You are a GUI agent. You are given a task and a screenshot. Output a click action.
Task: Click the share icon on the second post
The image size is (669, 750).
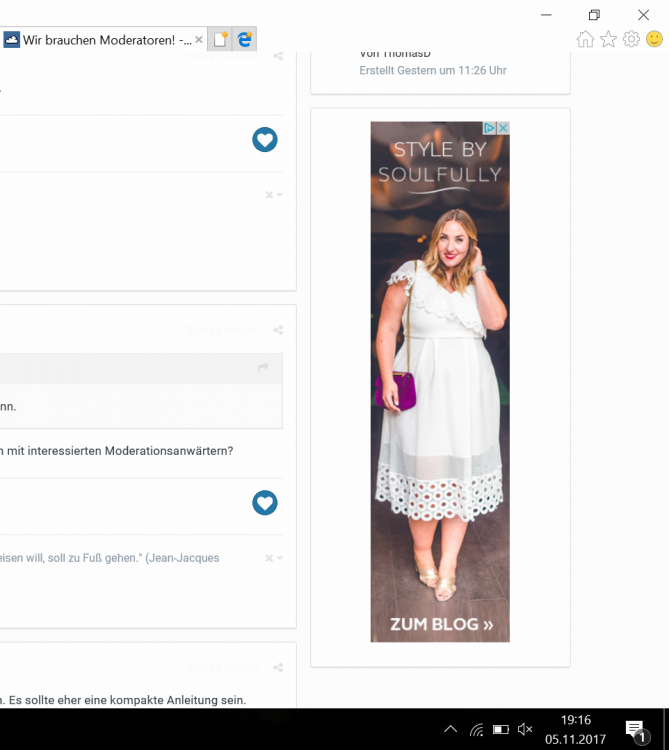tap(278, 331)
